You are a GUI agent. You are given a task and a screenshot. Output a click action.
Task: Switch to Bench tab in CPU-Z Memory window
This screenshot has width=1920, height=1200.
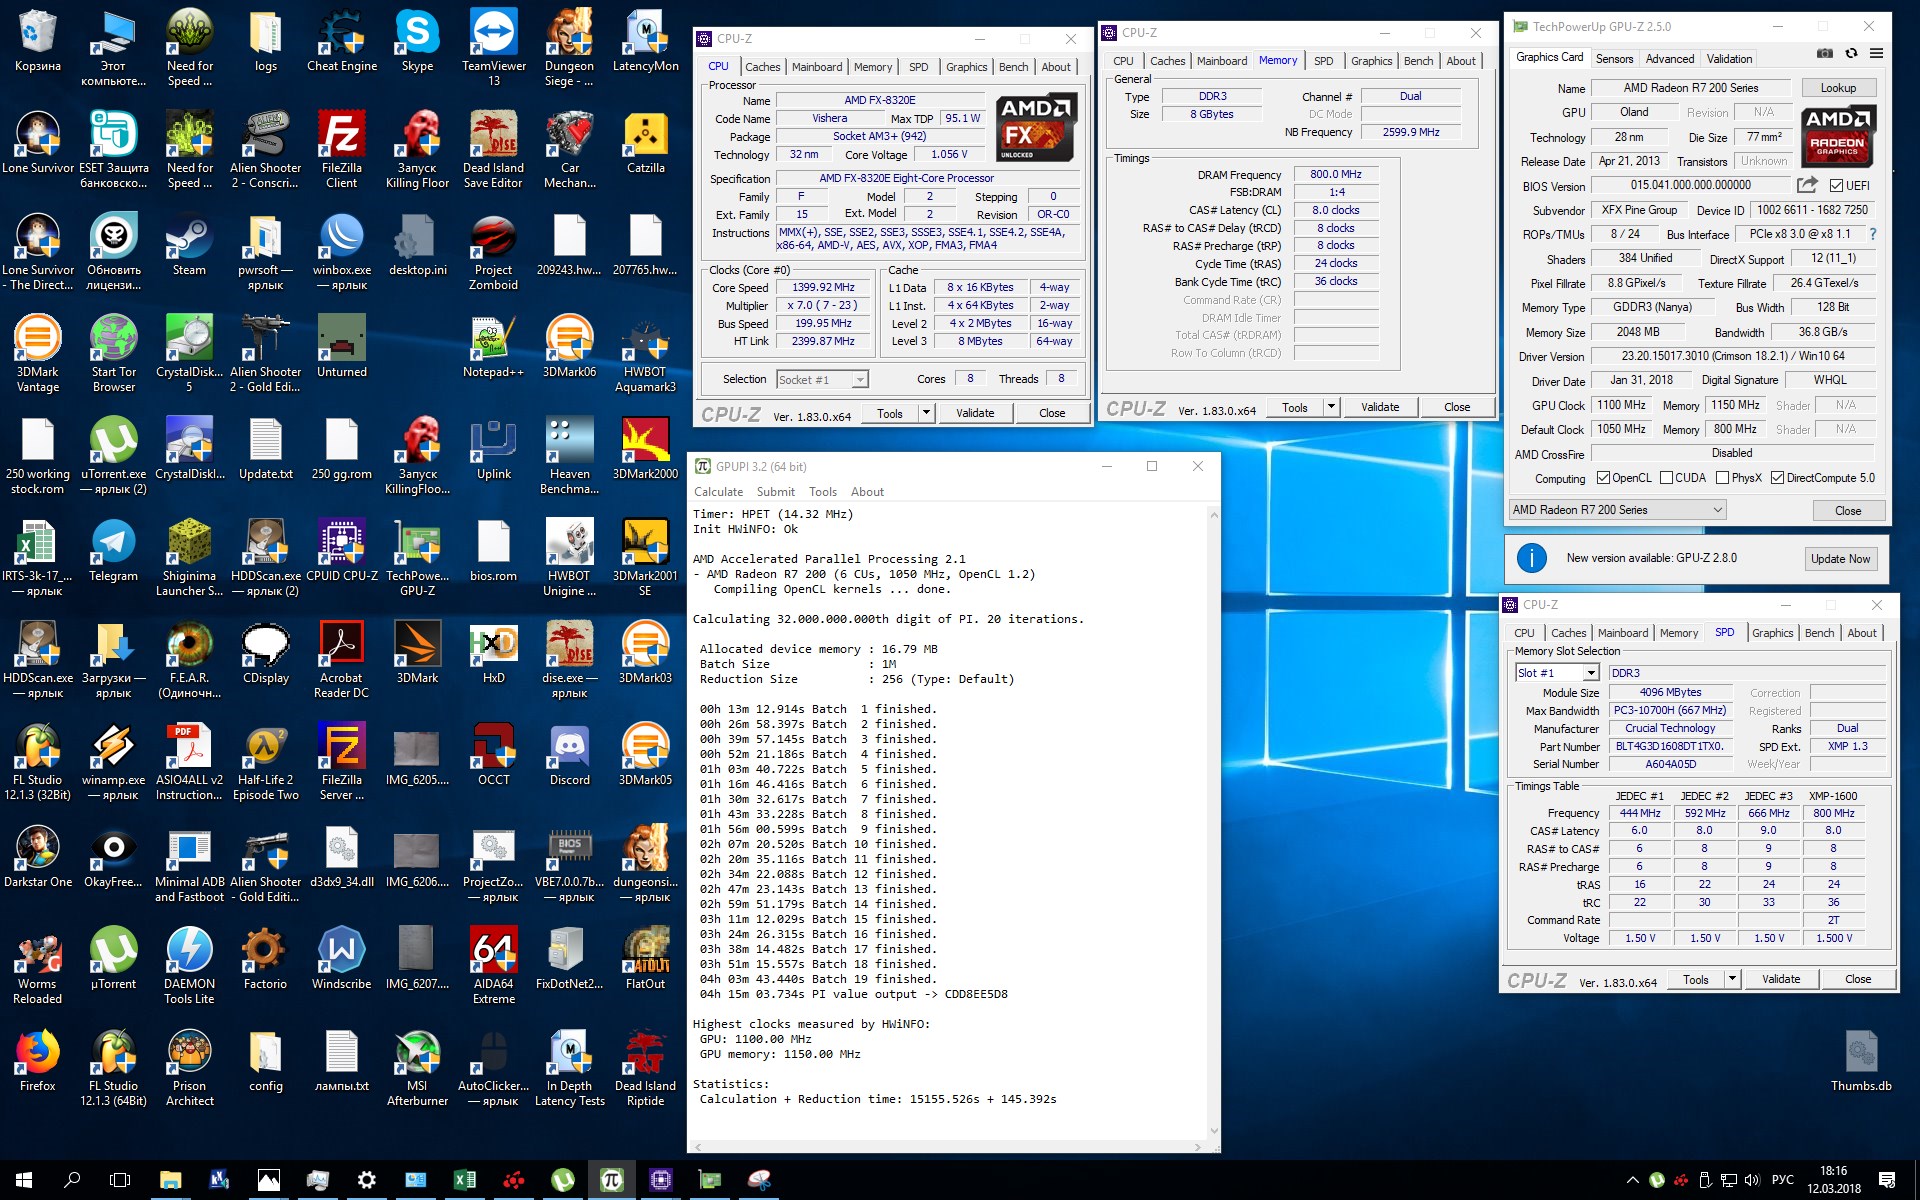coord(1418,61)
